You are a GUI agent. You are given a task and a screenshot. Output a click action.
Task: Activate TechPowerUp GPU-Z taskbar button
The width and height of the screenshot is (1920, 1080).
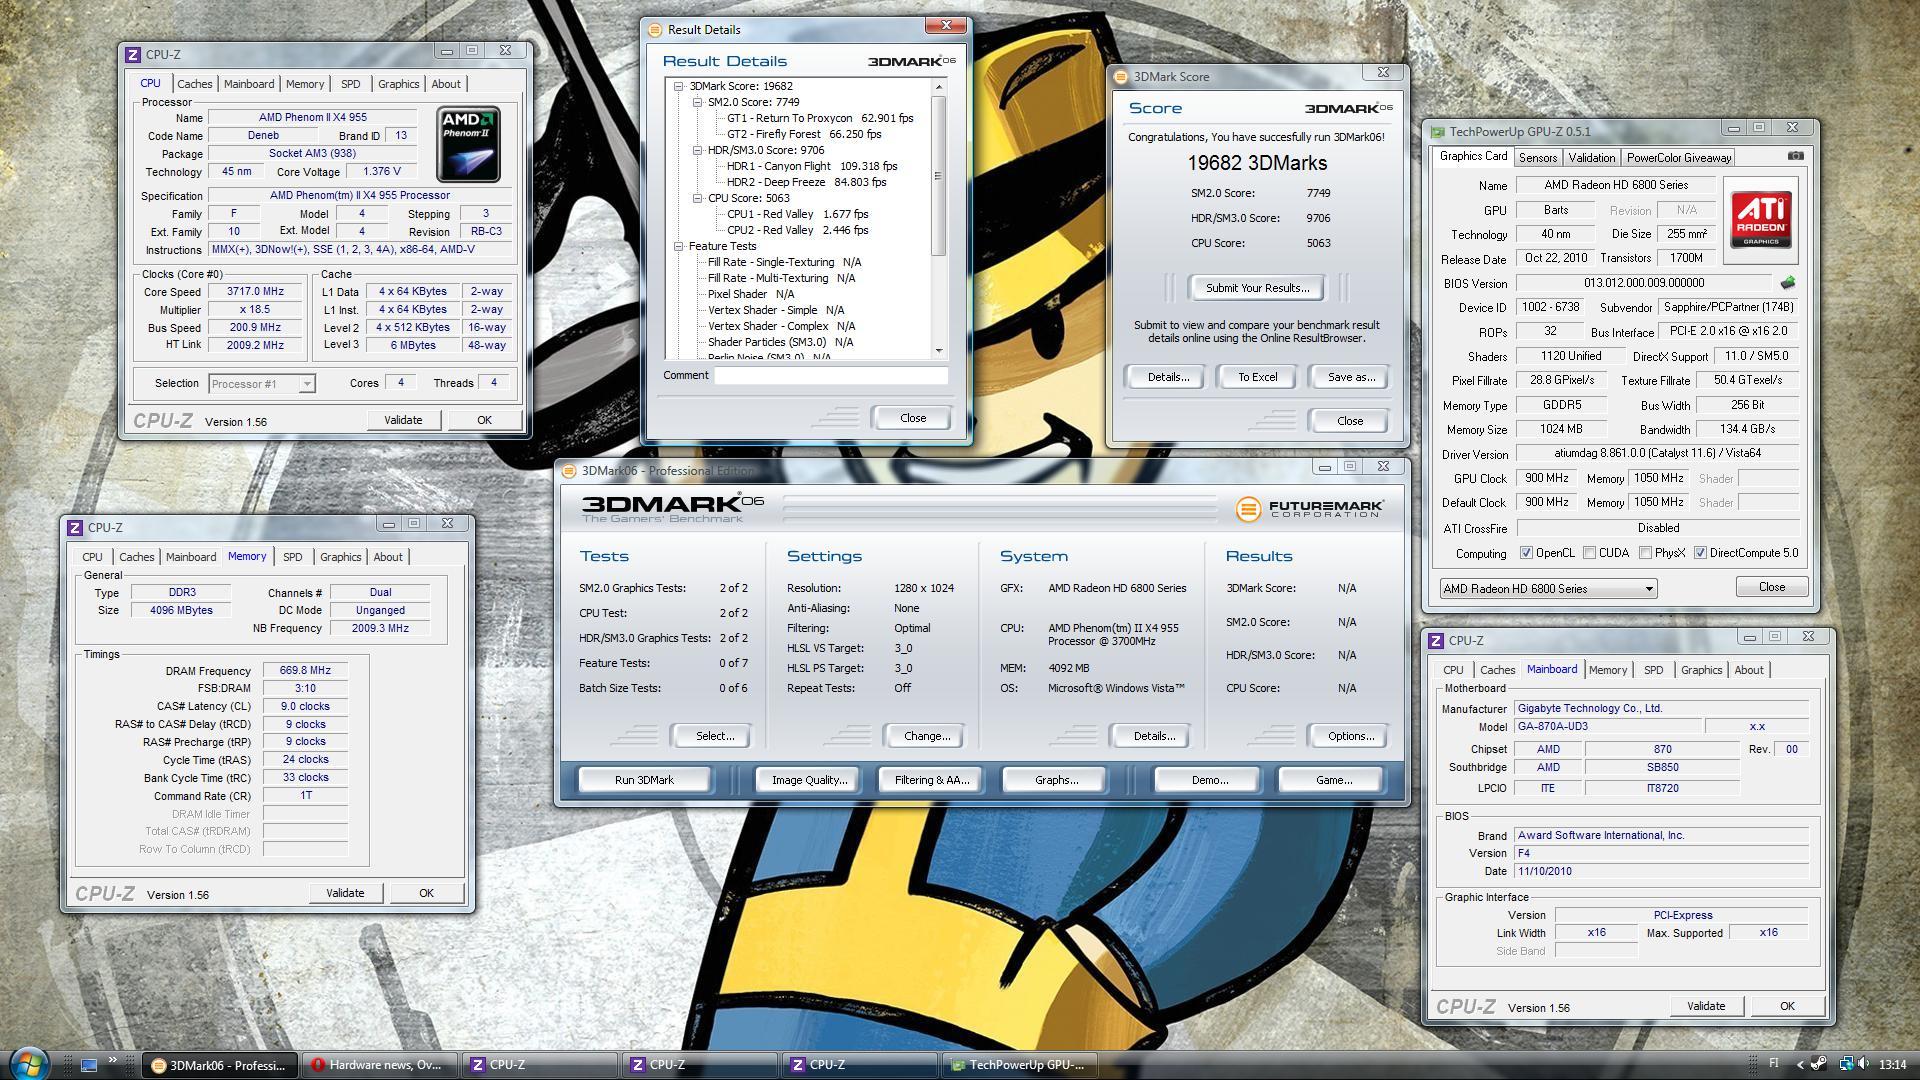[1020, 1065]
